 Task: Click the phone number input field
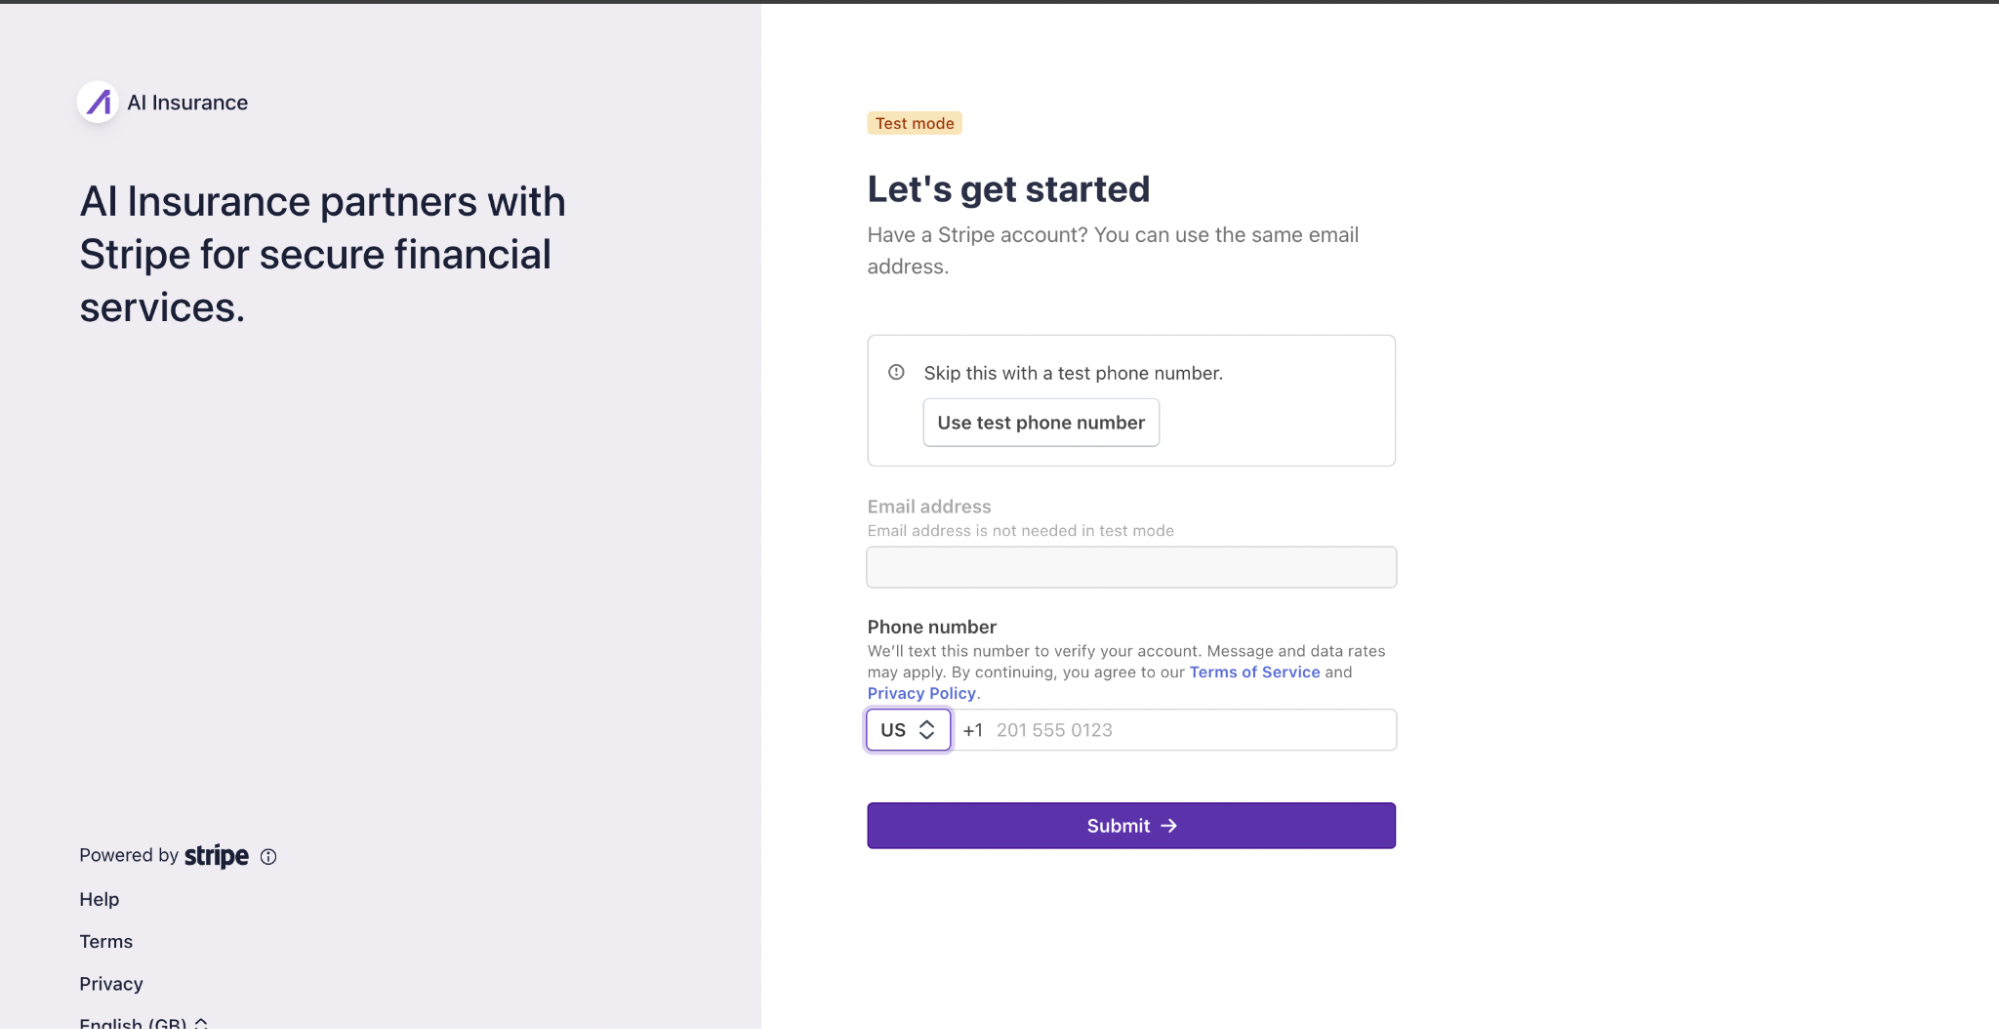click(1175, 730)
